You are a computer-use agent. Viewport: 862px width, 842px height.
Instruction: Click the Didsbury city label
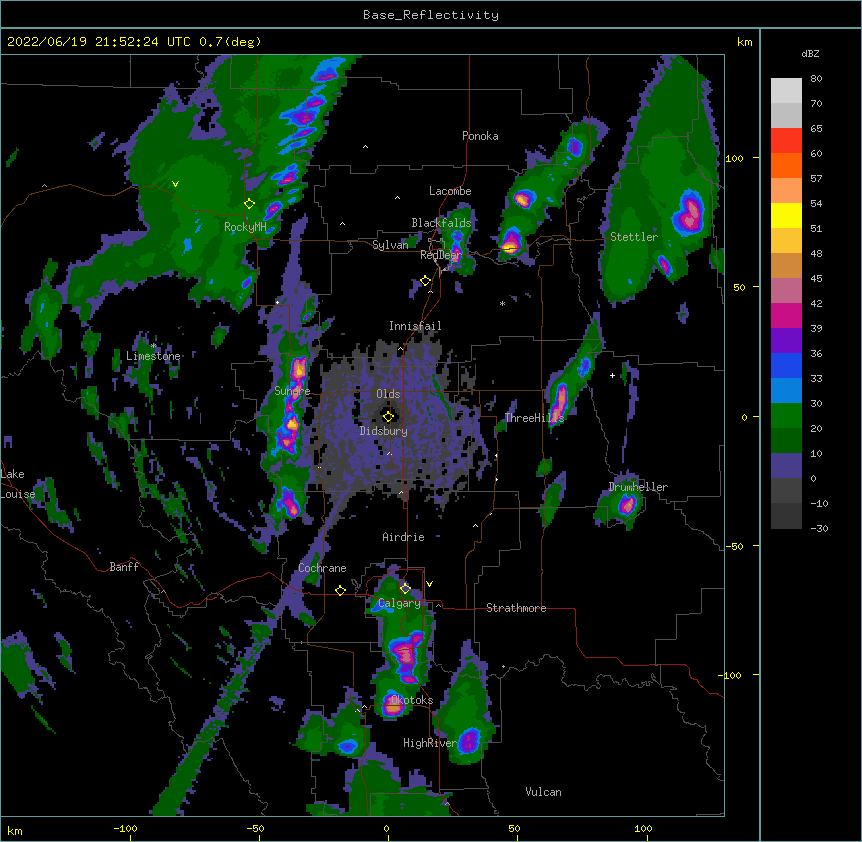coord(384,431)
